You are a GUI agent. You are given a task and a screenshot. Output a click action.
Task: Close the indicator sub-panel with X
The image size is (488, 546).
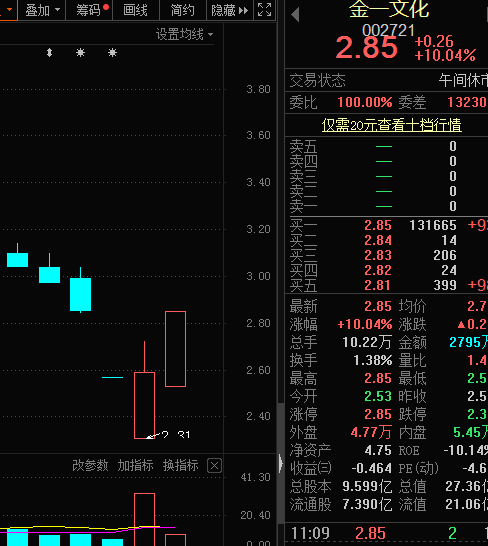(214, 466)
